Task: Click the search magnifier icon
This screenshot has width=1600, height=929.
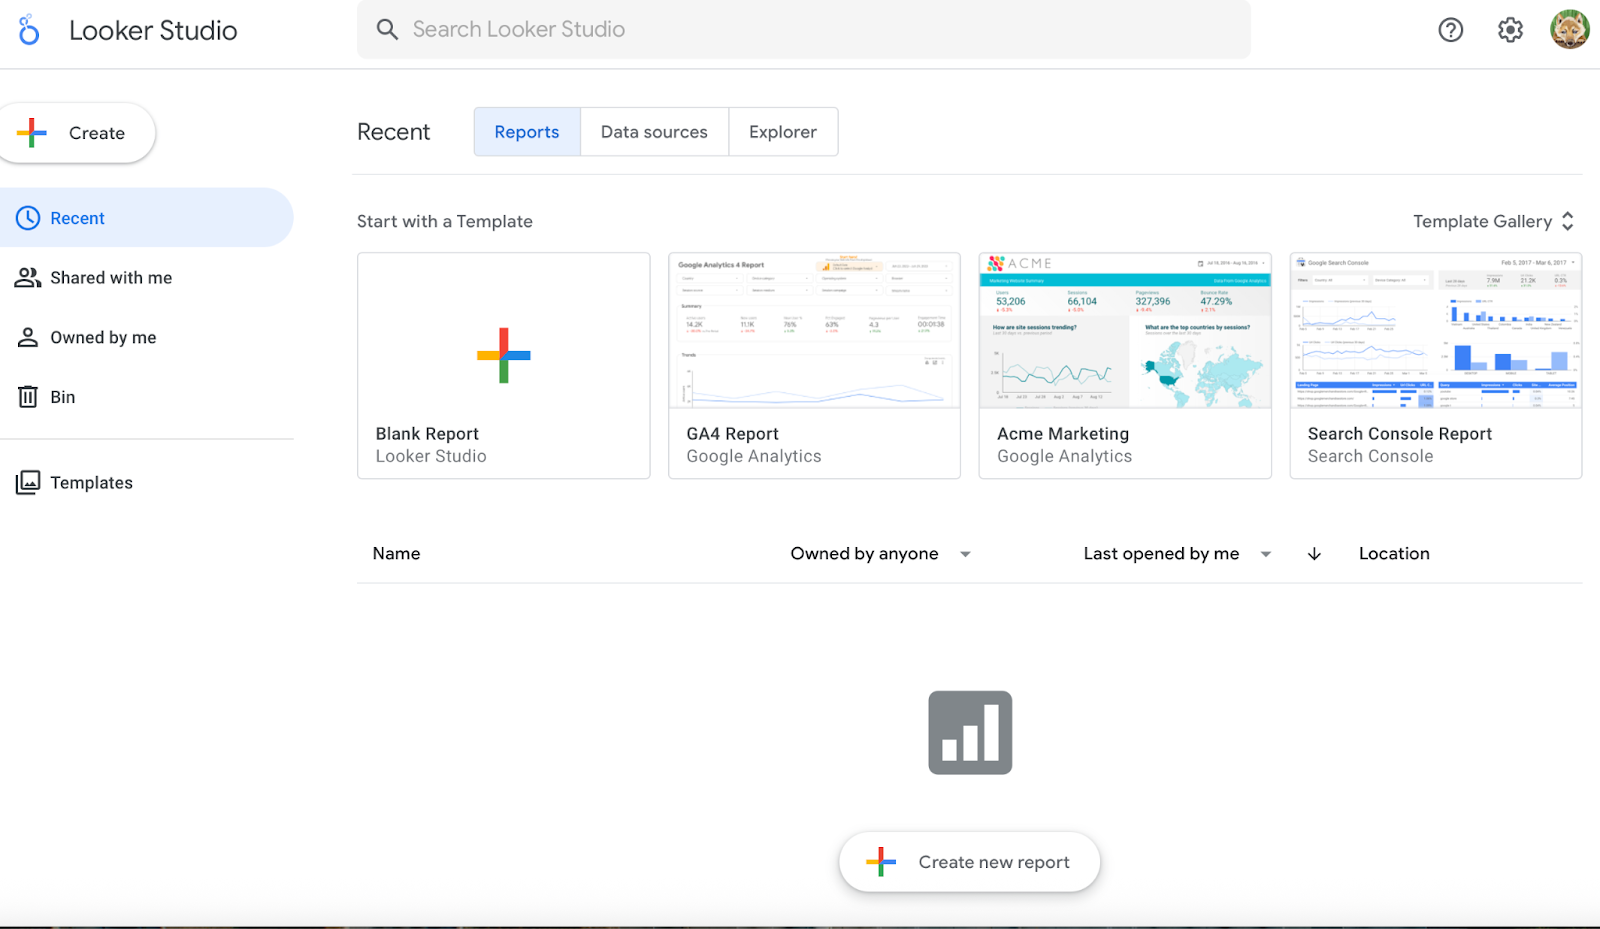Action: 387,29
